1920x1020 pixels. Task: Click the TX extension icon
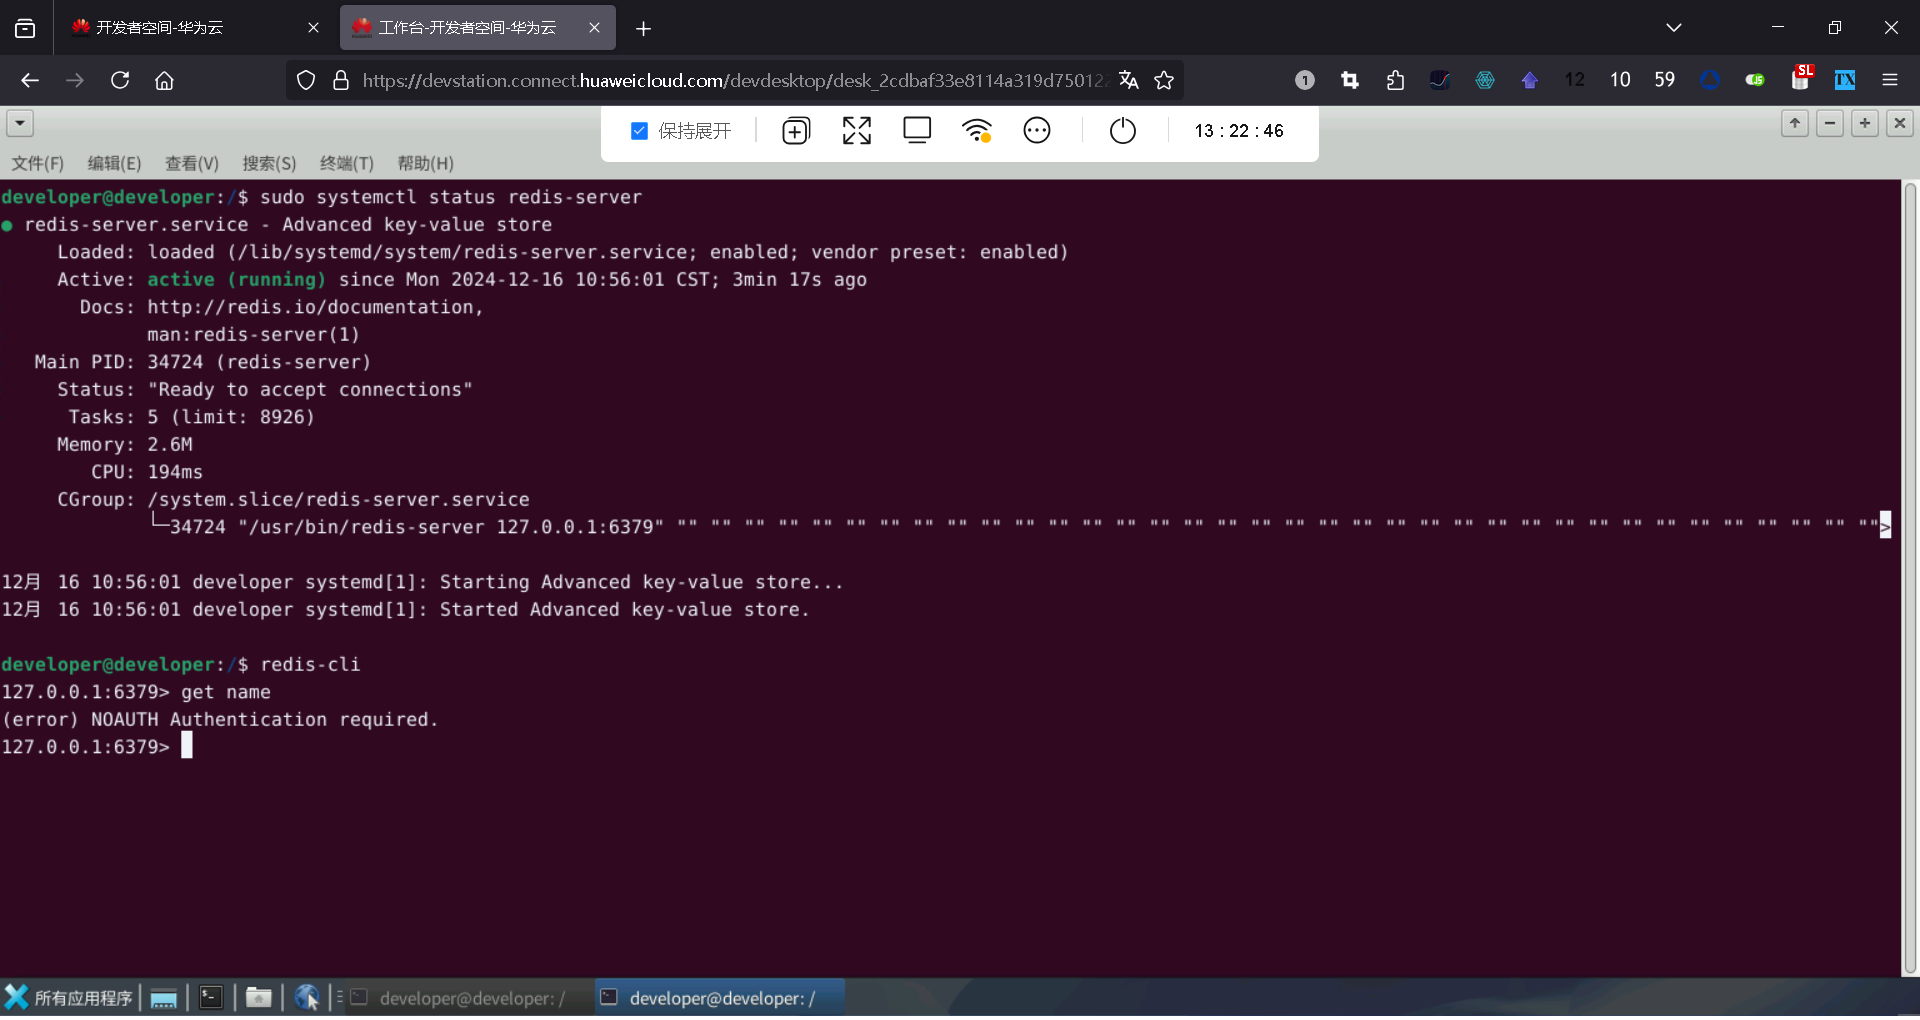[x=1845, y=80]
